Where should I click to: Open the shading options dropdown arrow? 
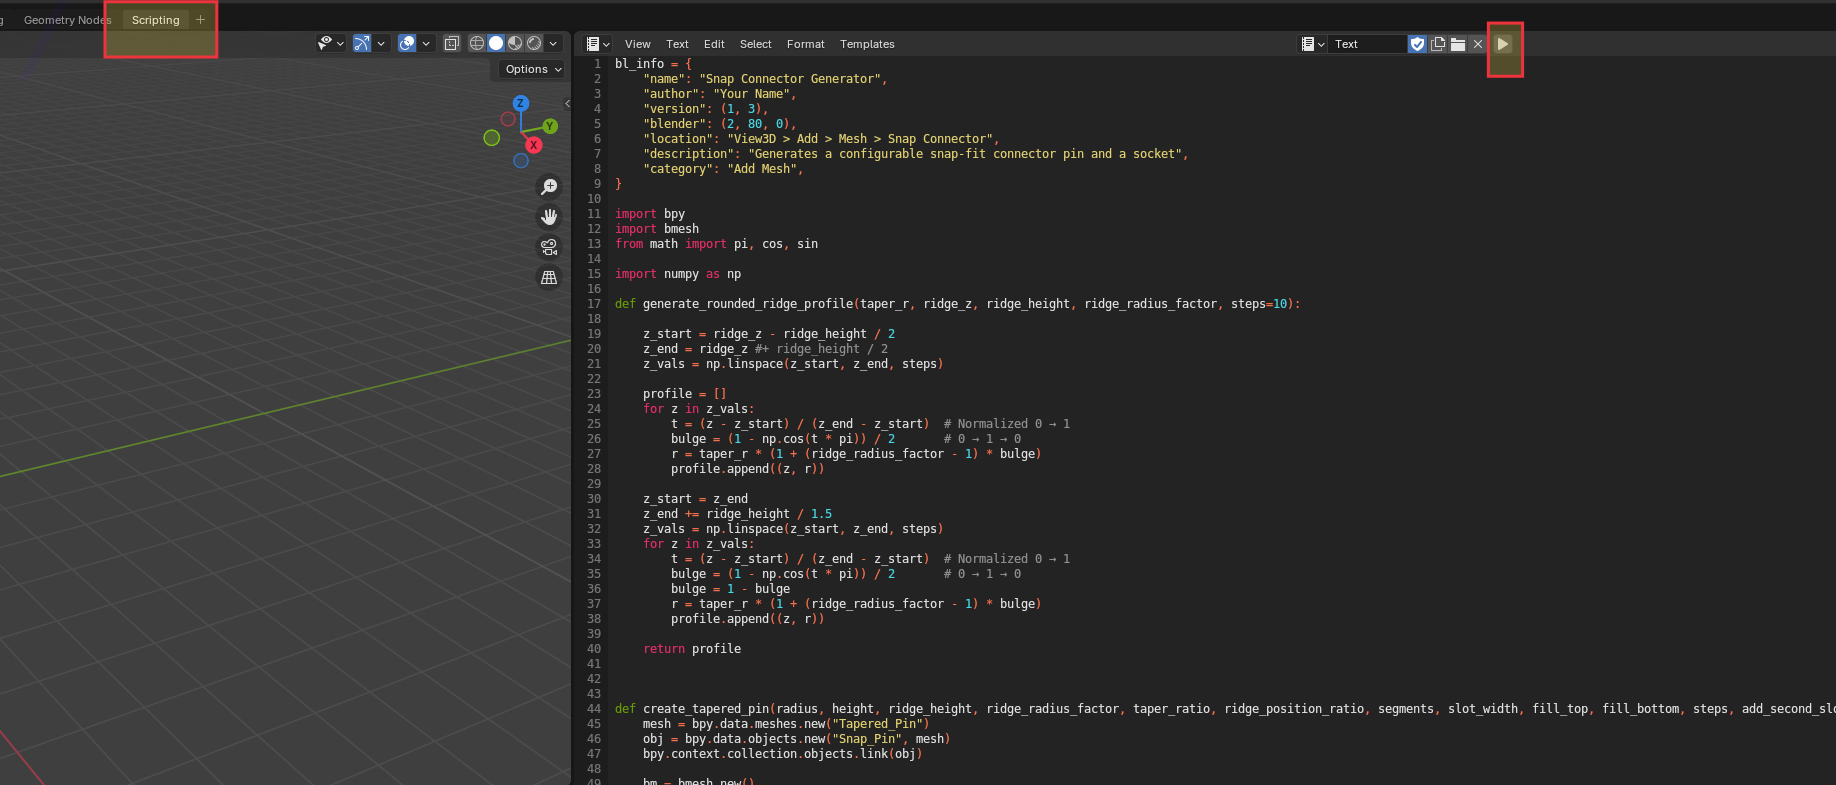point(553,43)
